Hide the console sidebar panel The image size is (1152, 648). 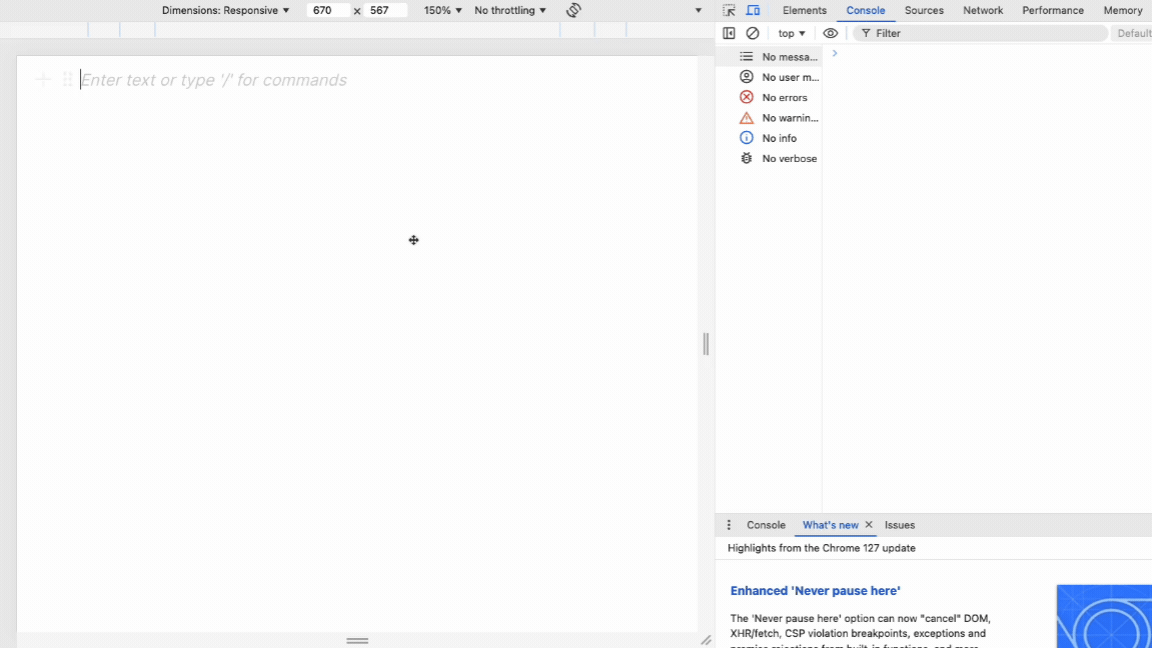tap(729, 33)
